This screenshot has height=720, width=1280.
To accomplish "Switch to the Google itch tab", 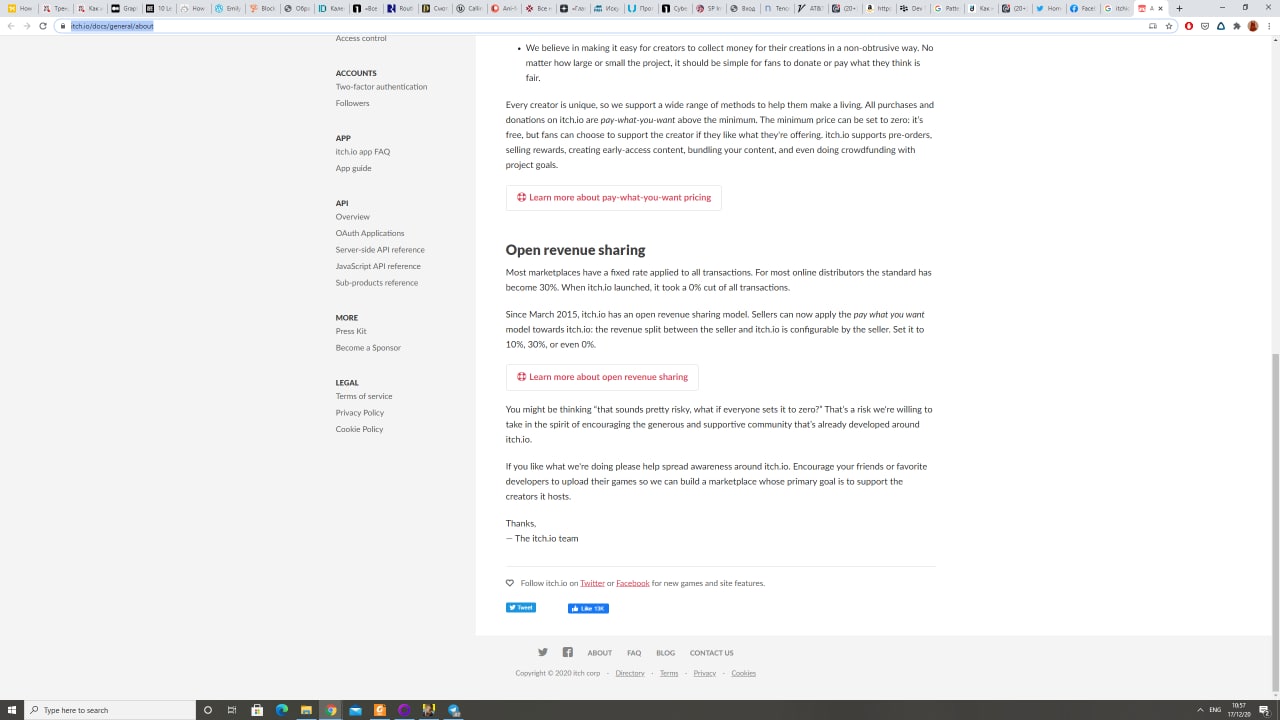I will coord(1116,8).
